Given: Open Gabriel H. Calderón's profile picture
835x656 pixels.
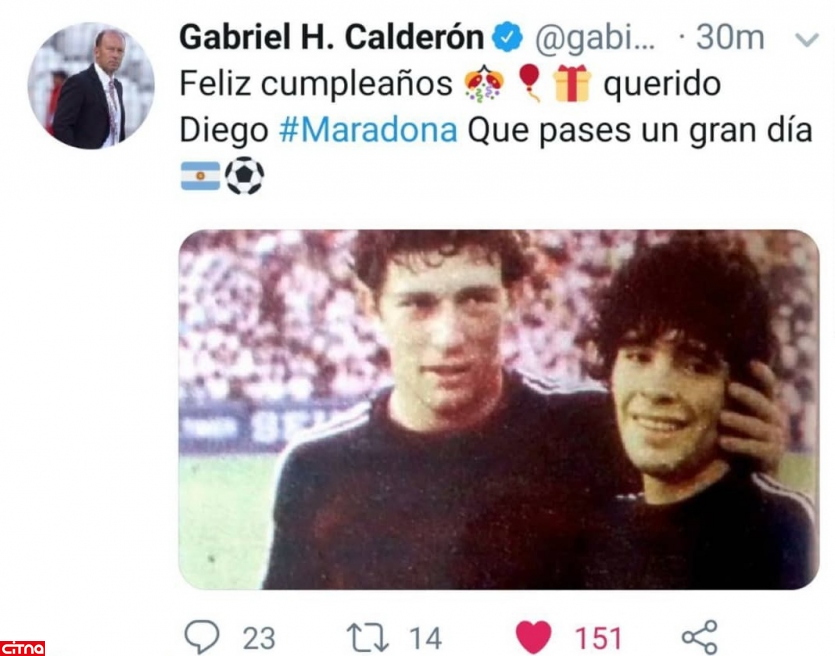Looking at the screenshot, I should [x=91, y=85].
